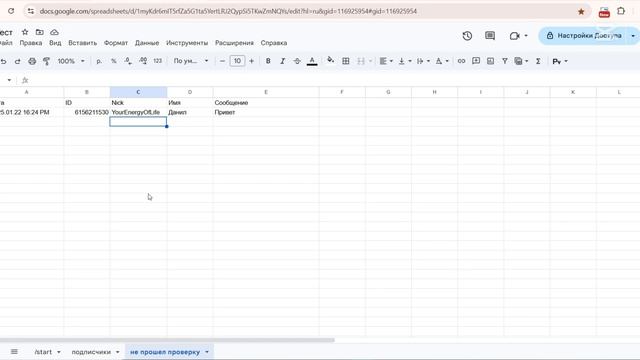Image resolution: width=640 pixels, height=360 pixels.
Task: Toggle strikethrough formatting
Action: coord(297,61)
